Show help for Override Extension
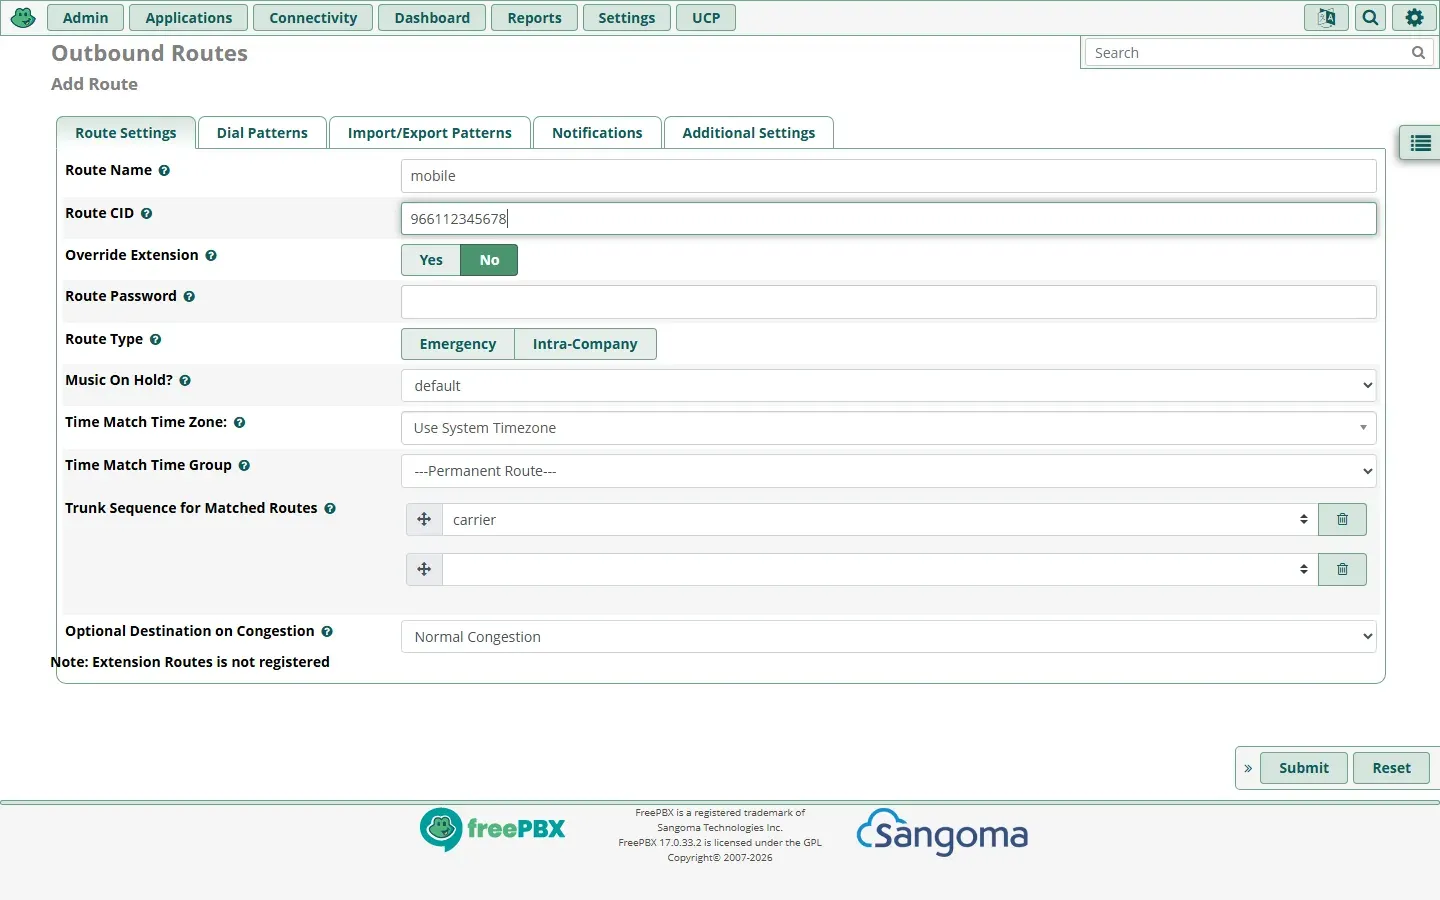Image resolution: width=1440 pixels, height=900 pixels. (x=211, y=256)
